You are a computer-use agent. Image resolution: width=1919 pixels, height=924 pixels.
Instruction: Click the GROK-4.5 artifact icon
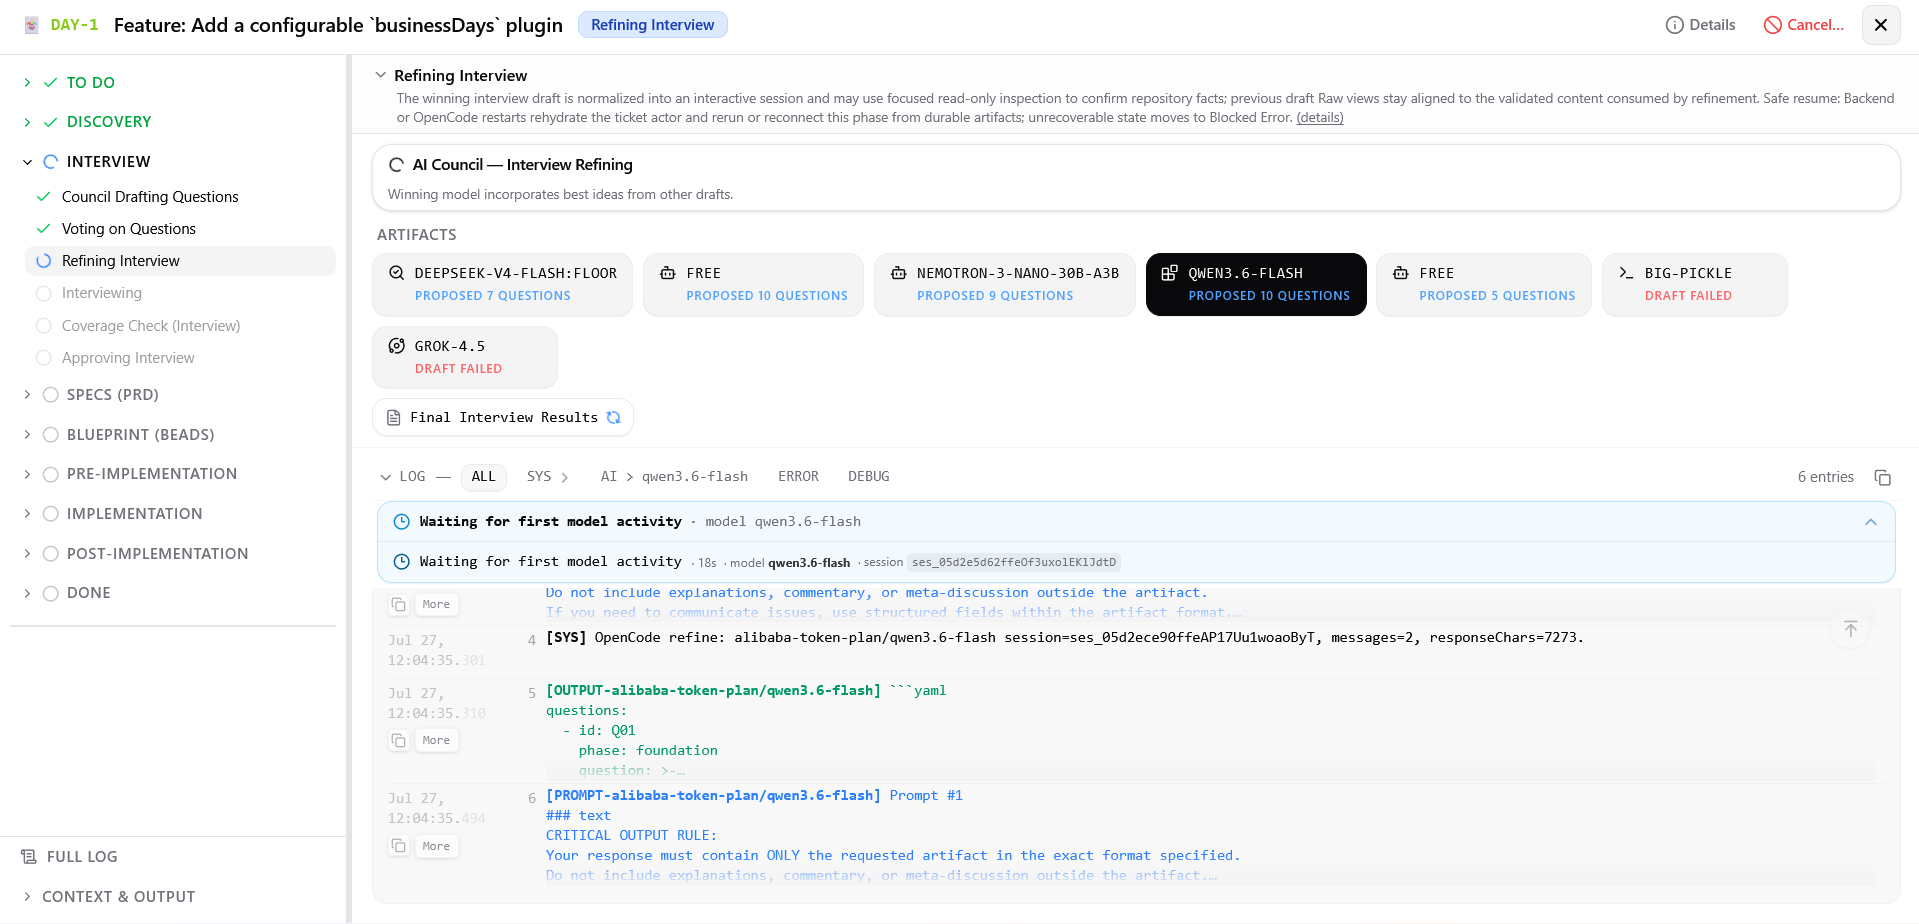397,346
